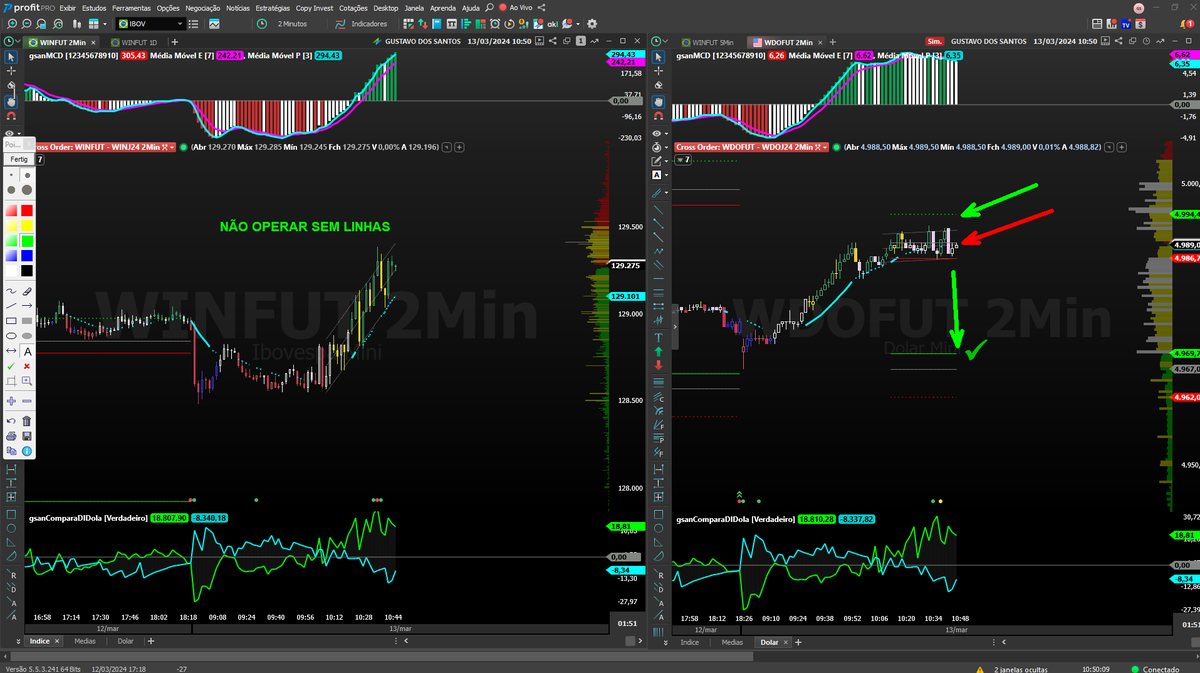
Task: Select the text 'A' tool in drawing palette
Action: point(27,351)
